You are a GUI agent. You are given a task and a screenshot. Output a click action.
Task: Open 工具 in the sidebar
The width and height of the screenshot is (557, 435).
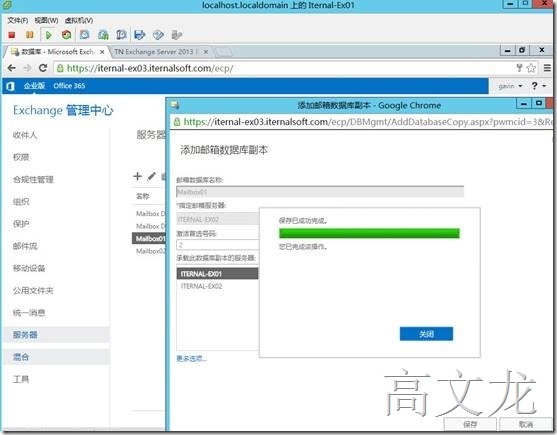tap(21, 379)
